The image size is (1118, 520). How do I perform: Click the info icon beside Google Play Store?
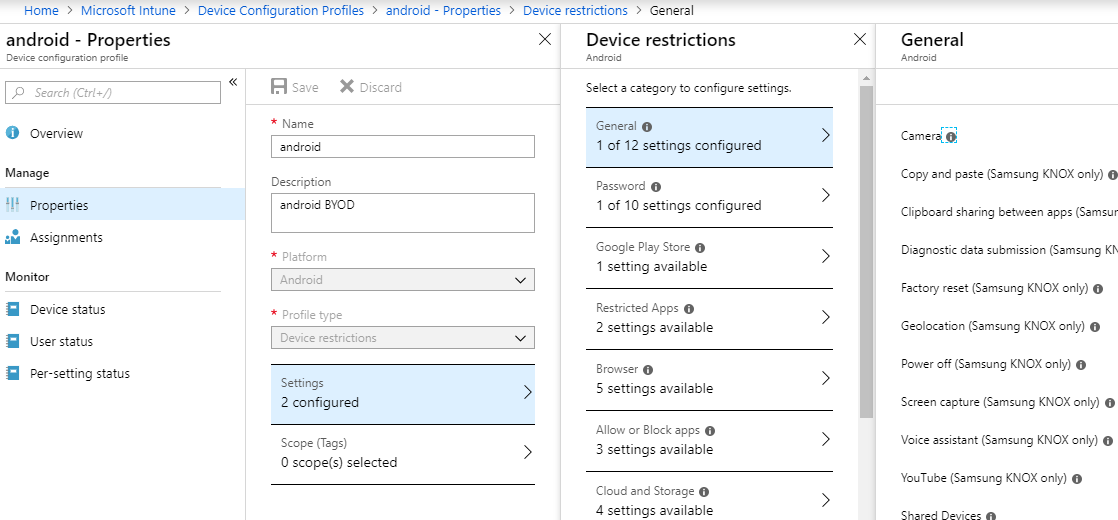tap(700, 248)
